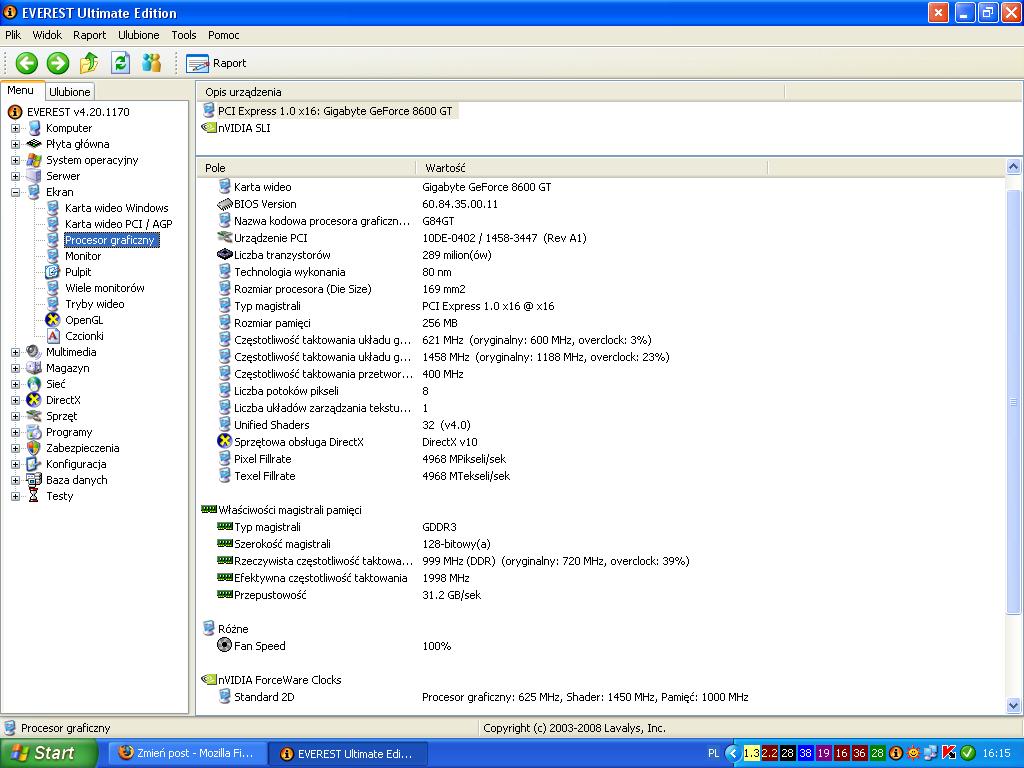Open the Windows Start button
This screenshot has height=768, width=1024.
48,753
